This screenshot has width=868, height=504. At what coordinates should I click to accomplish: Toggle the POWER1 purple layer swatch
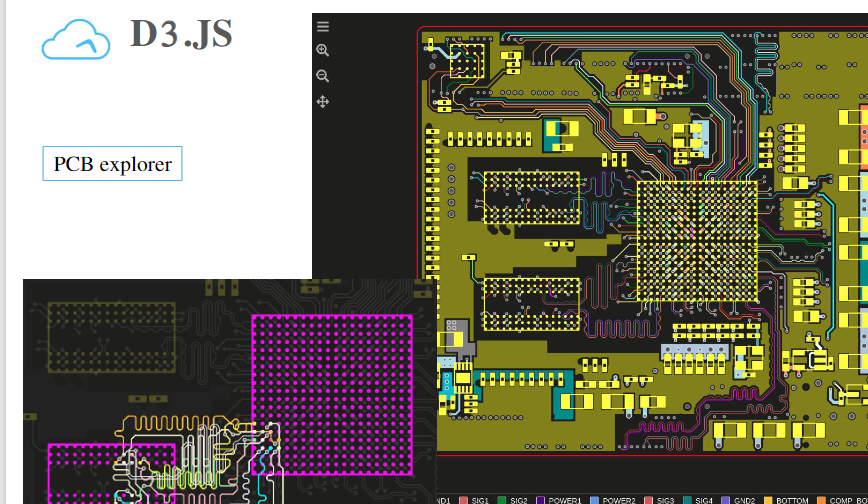(x=541, y=499)
